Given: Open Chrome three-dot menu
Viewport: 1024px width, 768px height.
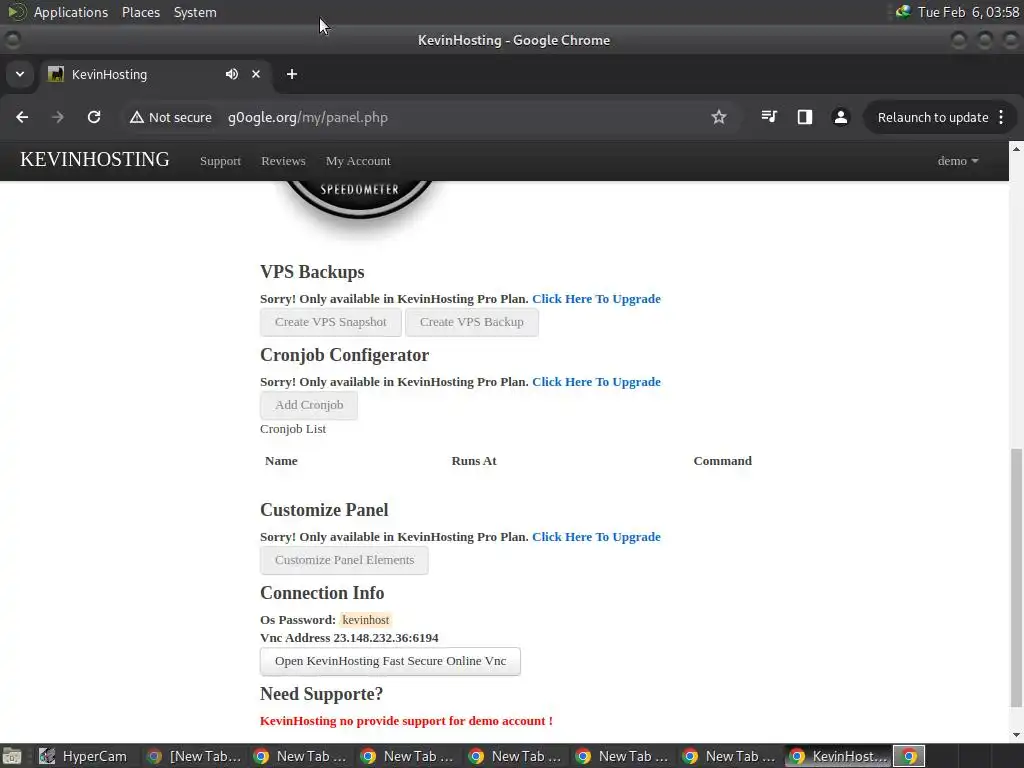Looking at the screenshot, I should coord(1001,118).
